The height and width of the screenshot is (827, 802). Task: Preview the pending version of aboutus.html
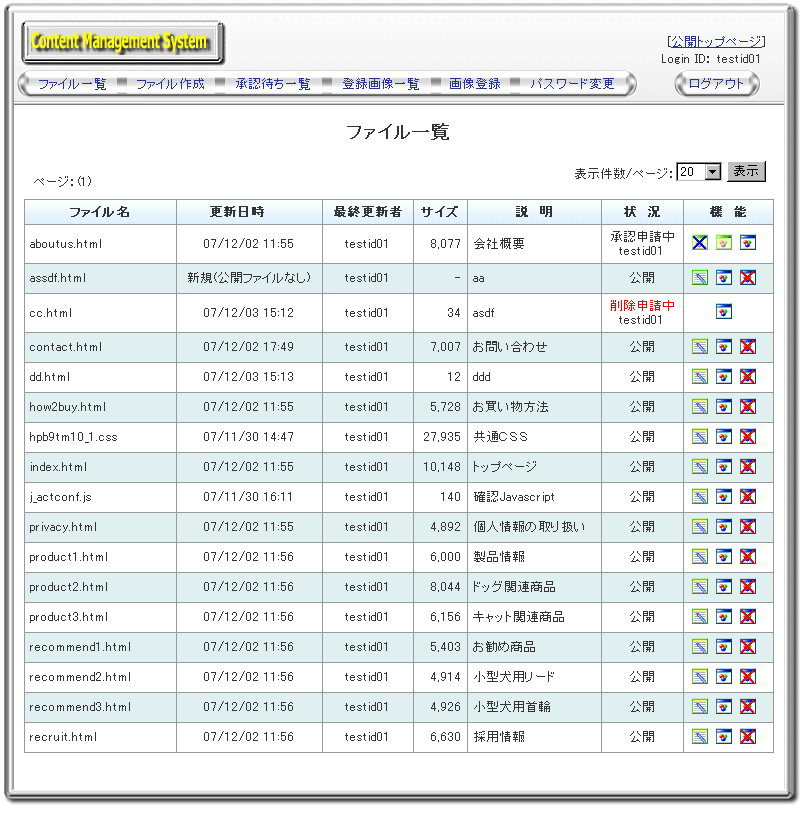[724, 243]
